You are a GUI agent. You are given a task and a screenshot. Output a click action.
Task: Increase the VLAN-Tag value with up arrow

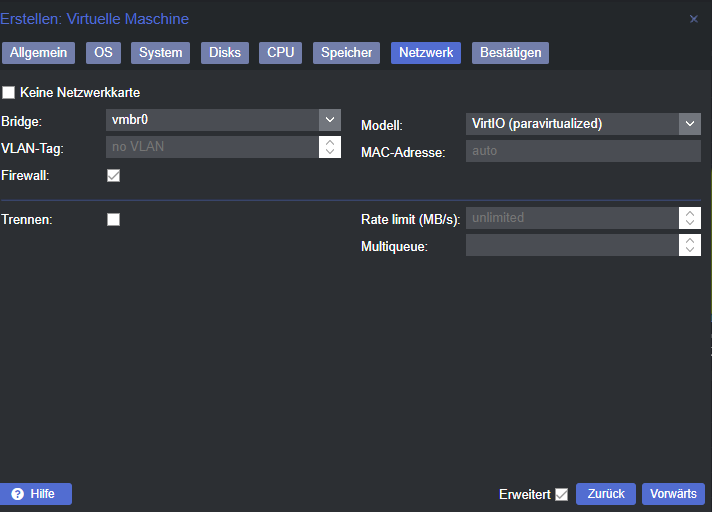330,142
